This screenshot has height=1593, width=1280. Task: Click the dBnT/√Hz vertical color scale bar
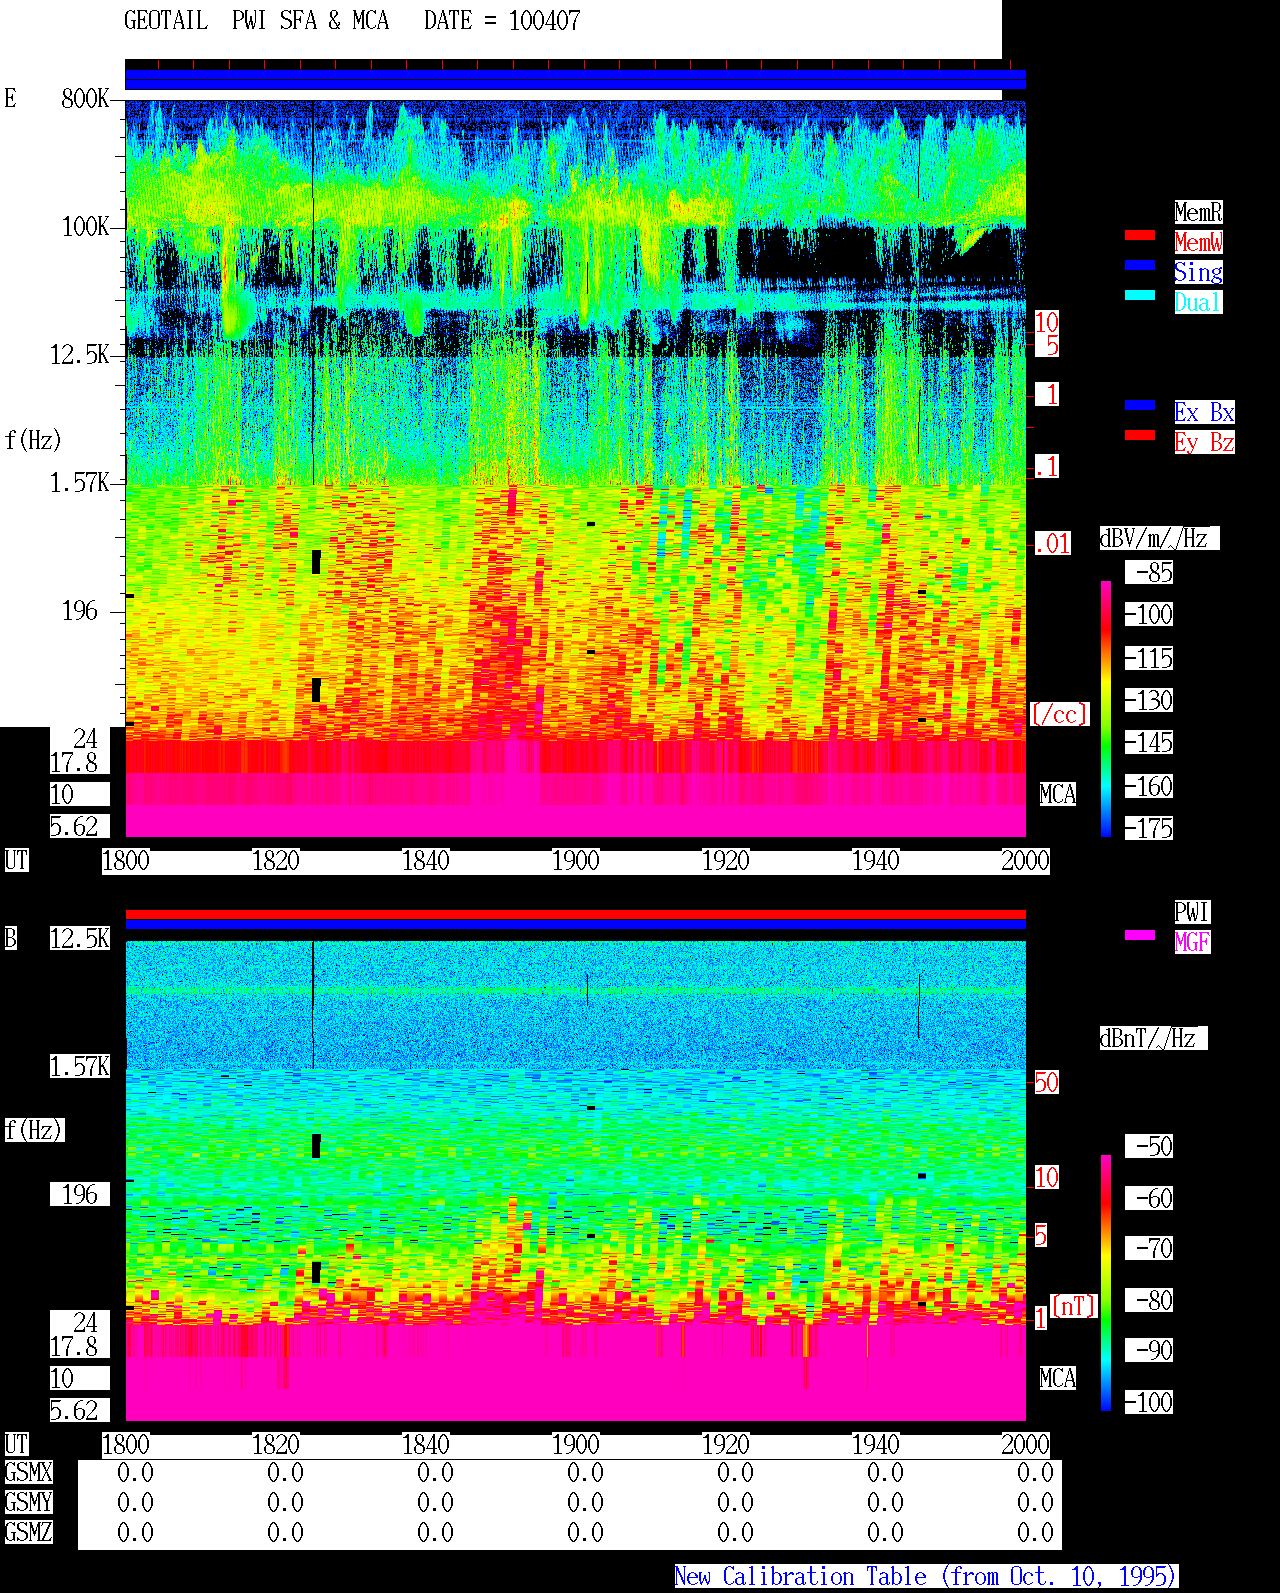click(x=1106, y=1283)
